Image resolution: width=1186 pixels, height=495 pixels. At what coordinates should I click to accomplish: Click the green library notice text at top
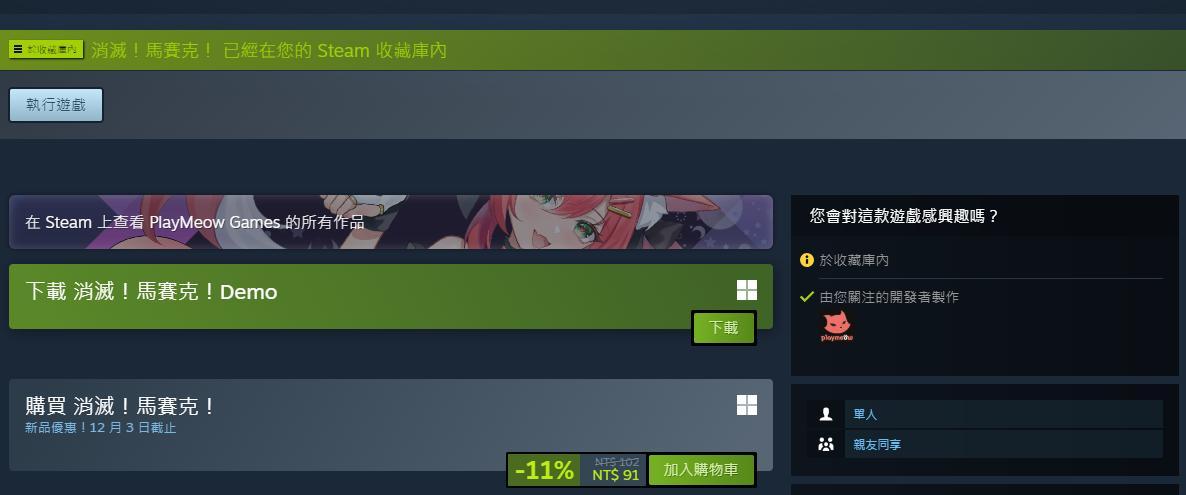(269, 51)
